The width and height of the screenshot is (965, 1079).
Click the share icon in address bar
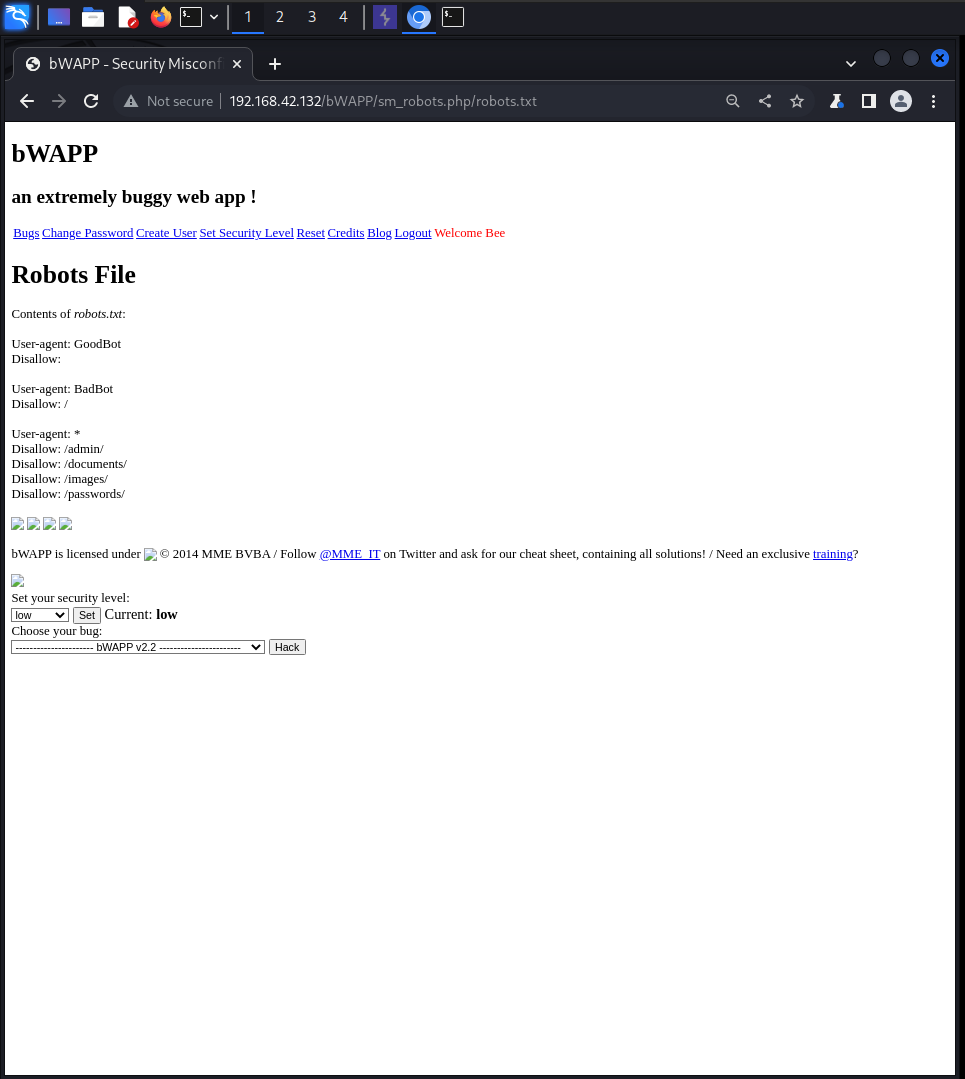point(765,101)
